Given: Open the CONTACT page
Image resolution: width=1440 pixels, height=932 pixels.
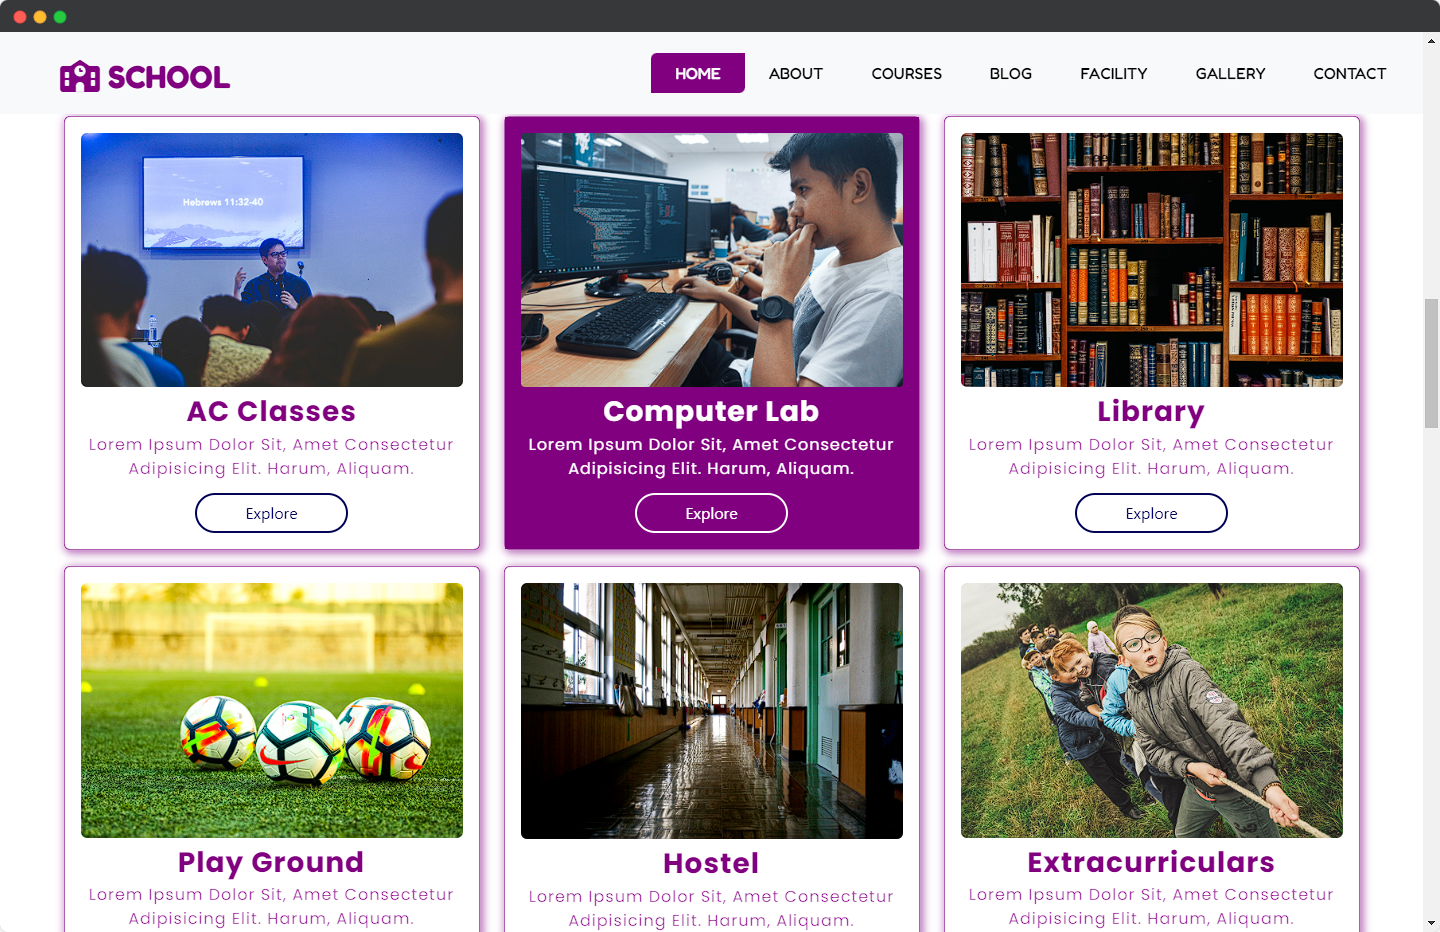Looking at the screenshot, I should 1350,73.
